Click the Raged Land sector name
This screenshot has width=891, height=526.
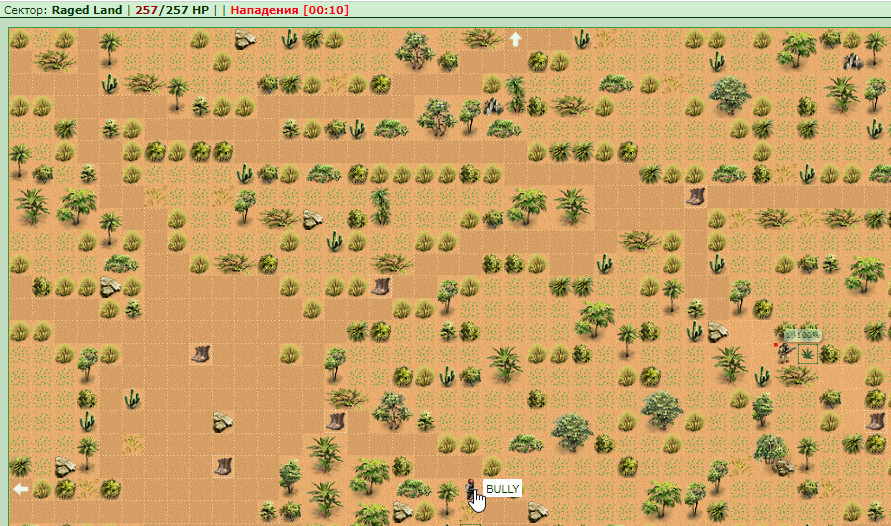87,10
